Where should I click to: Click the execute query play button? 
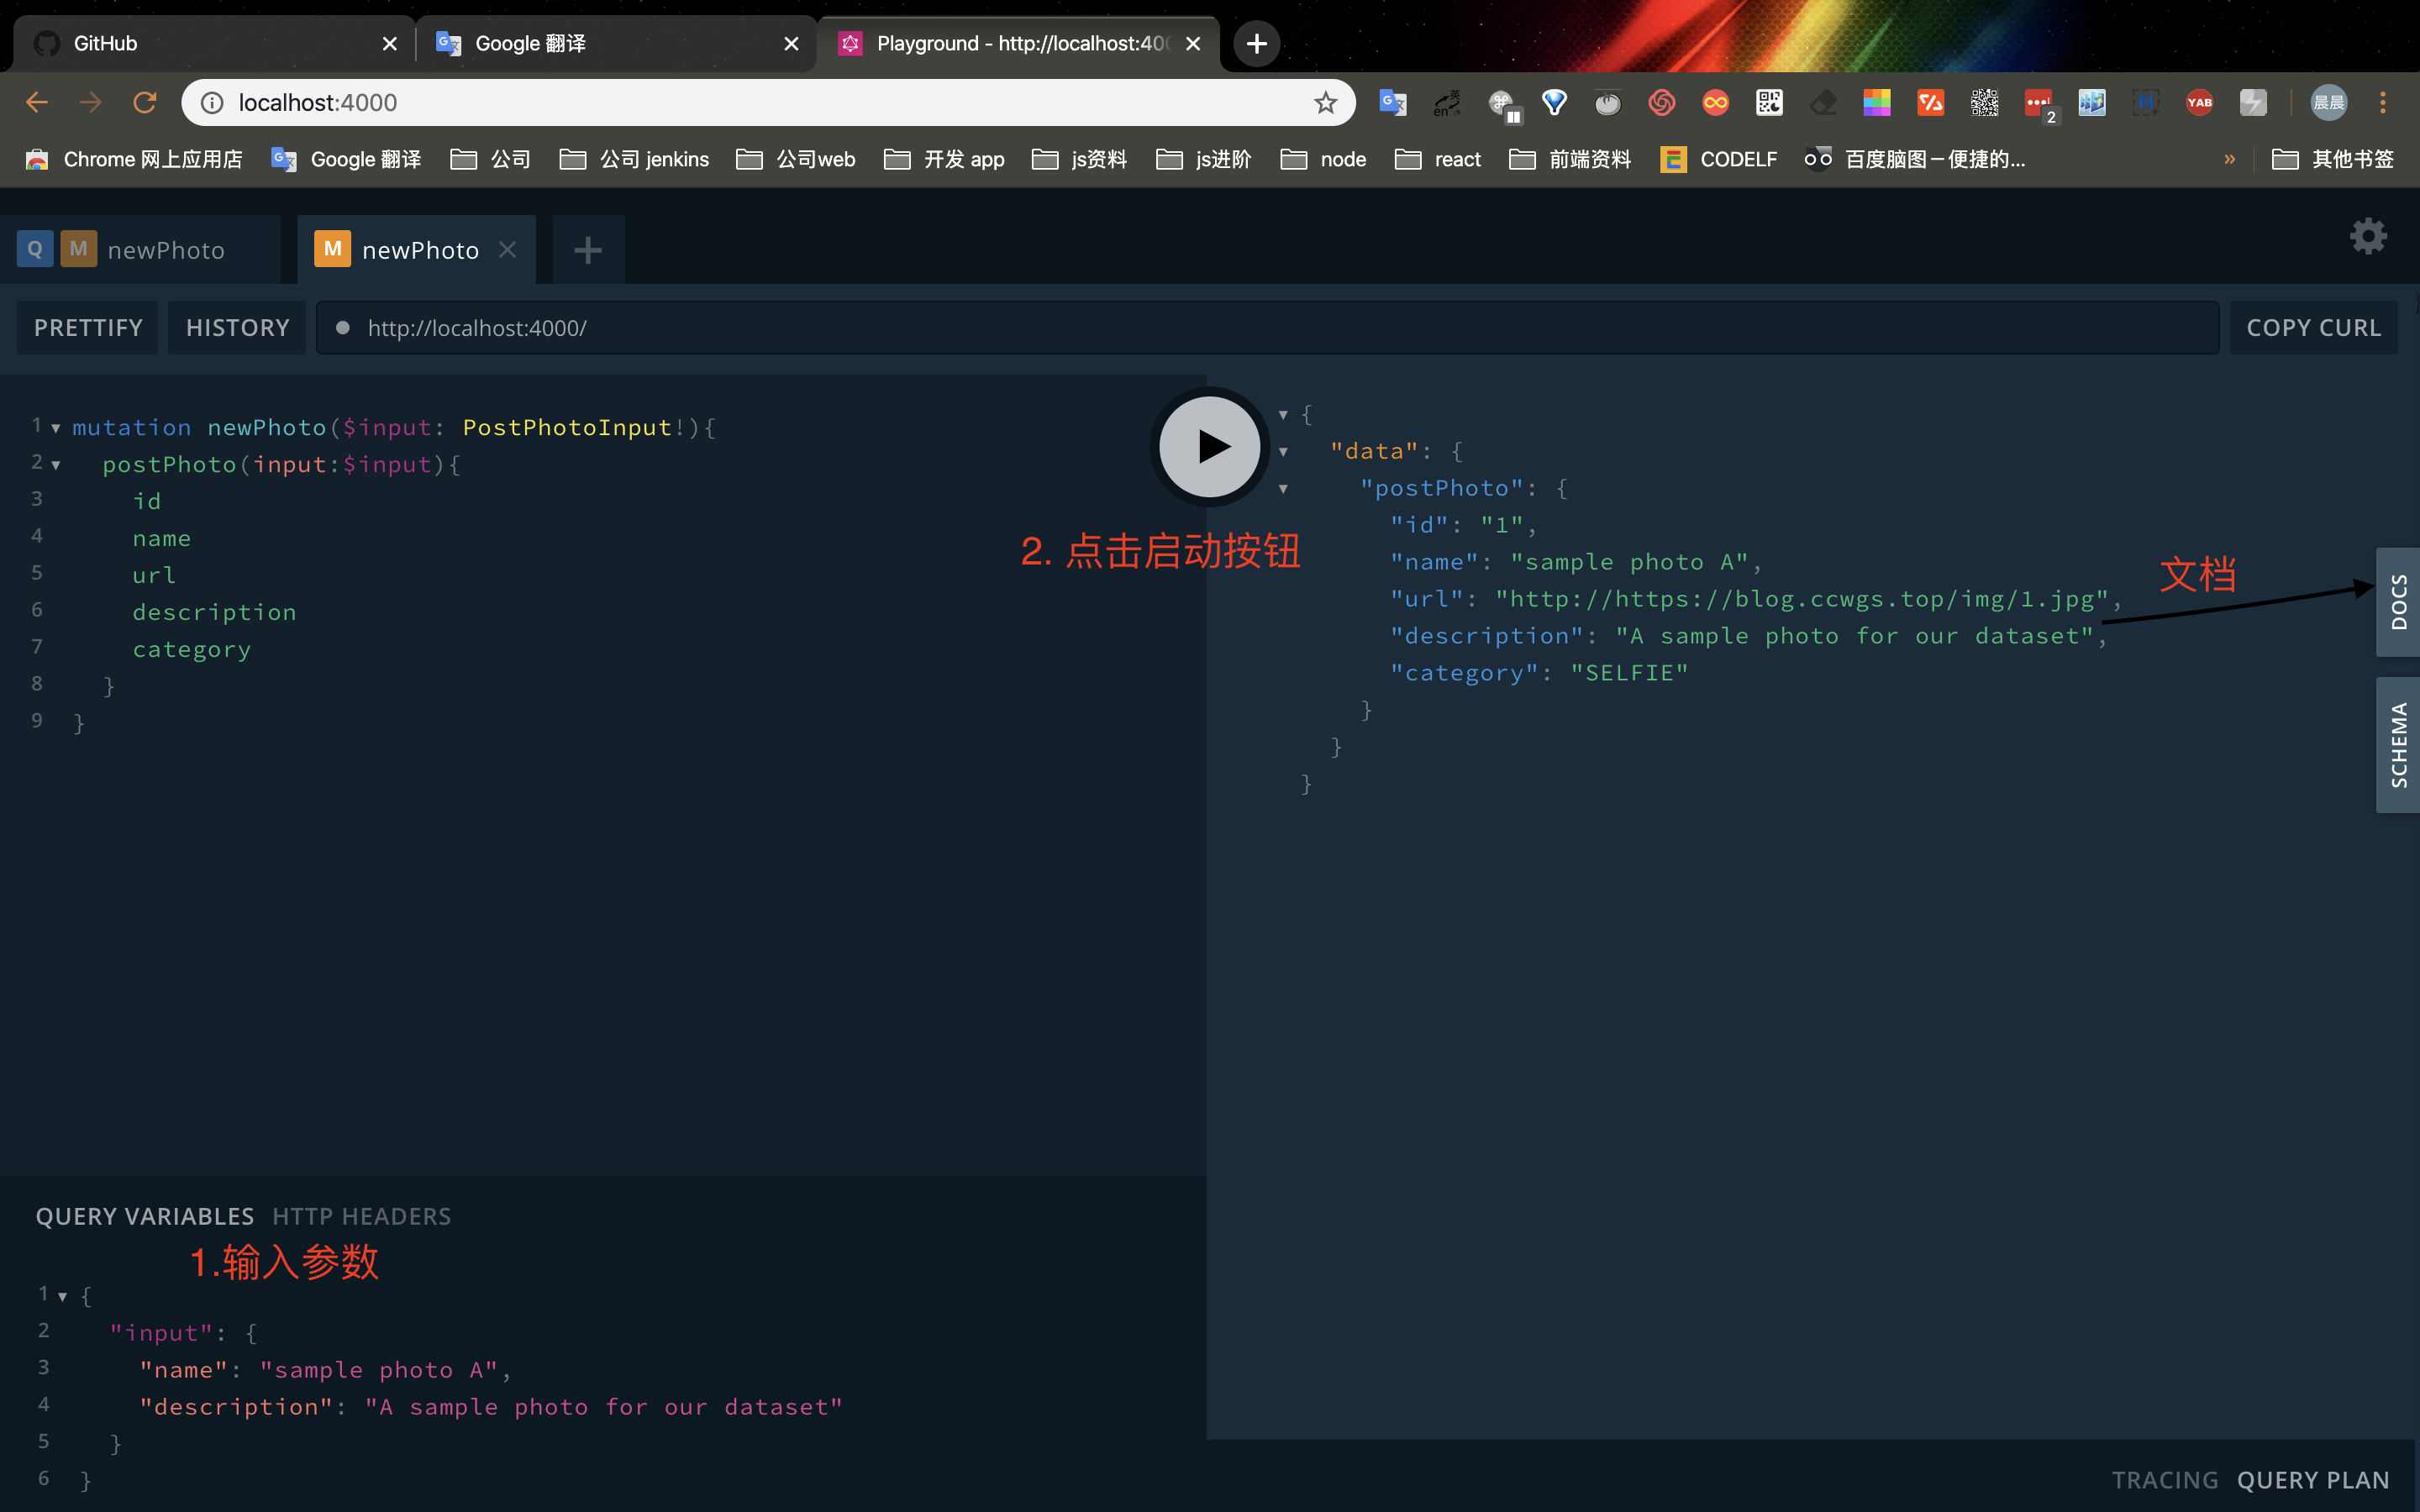1209,447
